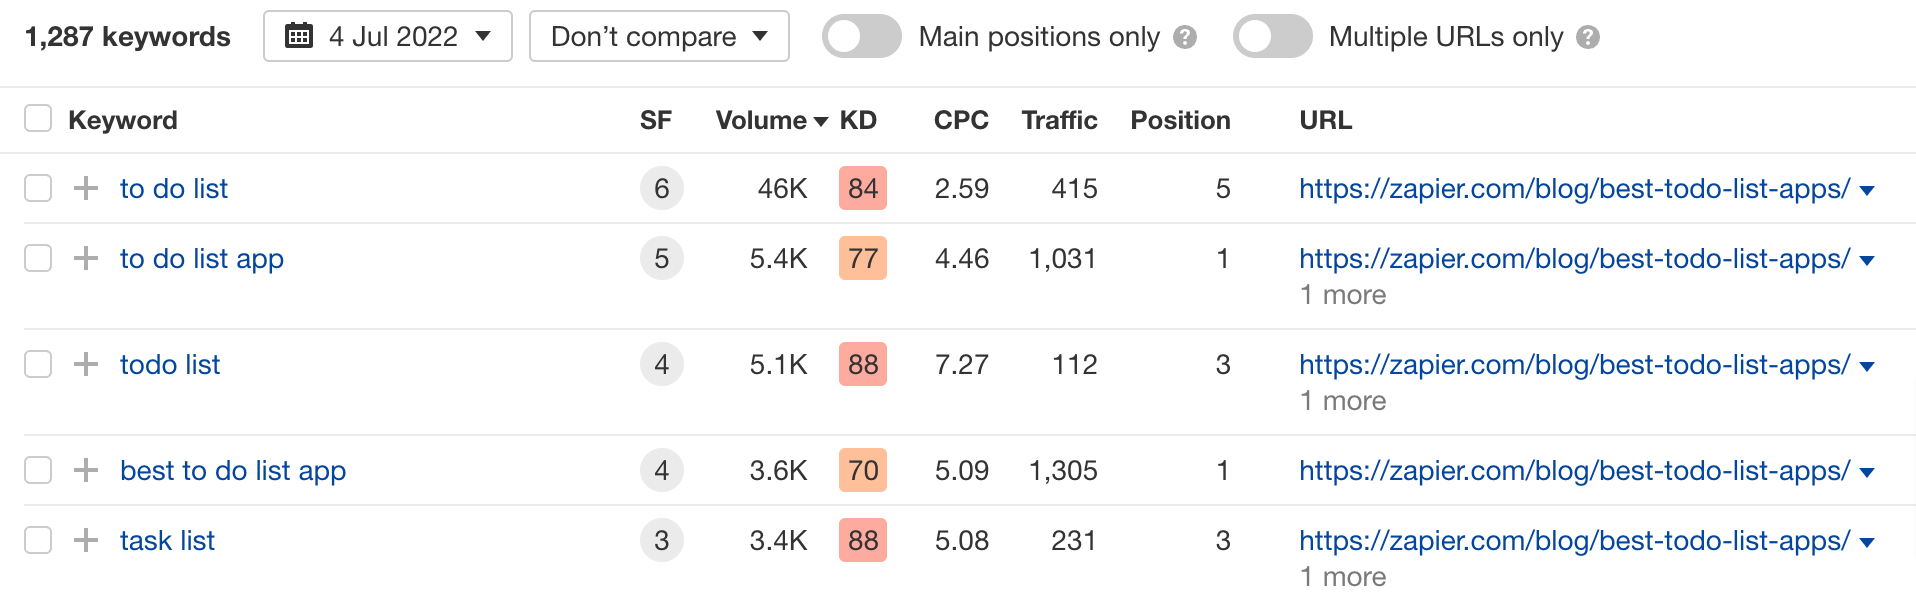Click the plus icon next to "todo list"
Screen dimensions: 1916x594
(x=85, y=364)
